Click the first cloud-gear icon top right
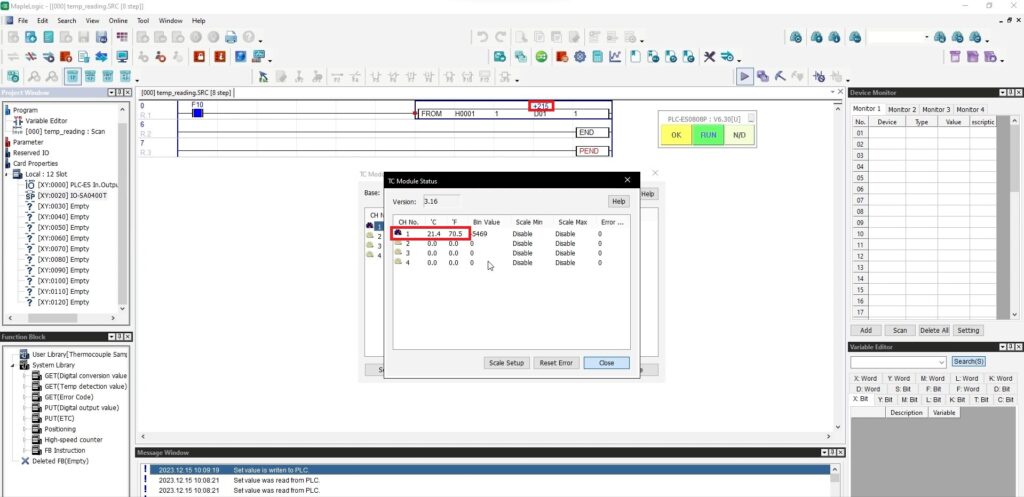This screenshot has width=1024, height=497. coord(795,37)
